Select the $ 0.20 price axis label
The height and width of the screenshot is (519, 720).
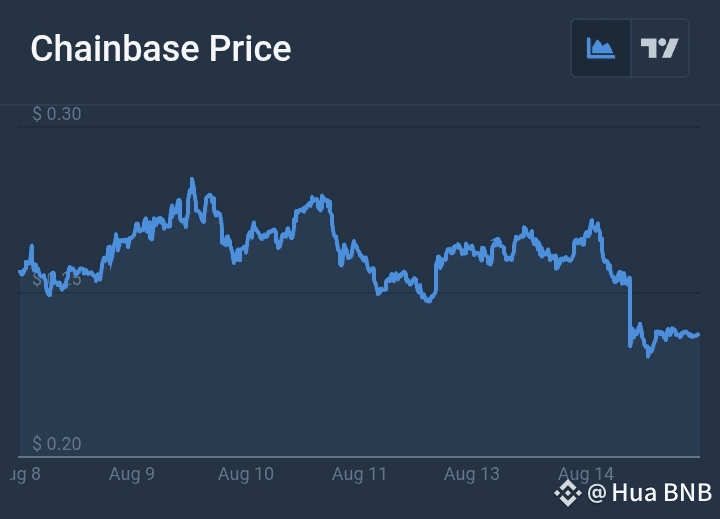(x=57, y=444)
